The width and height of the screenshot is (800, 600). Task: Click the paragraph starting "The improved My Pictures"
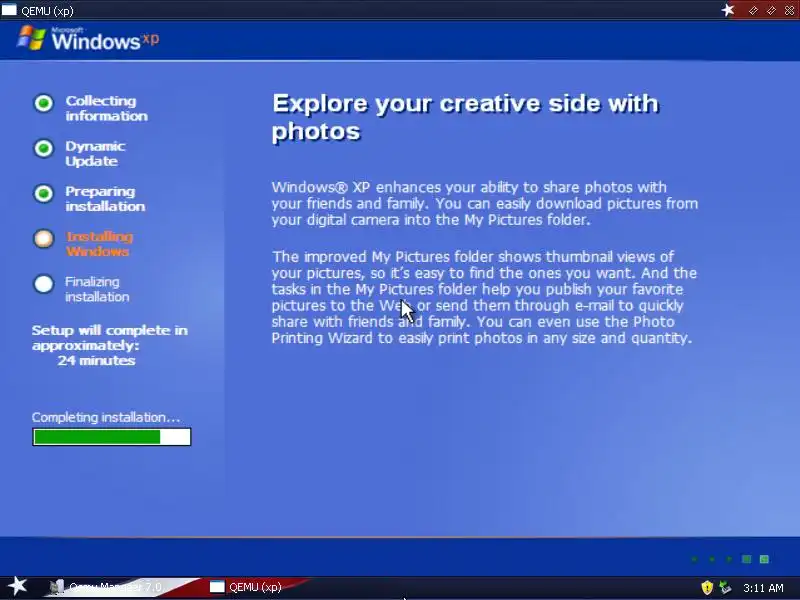[484, 297]
